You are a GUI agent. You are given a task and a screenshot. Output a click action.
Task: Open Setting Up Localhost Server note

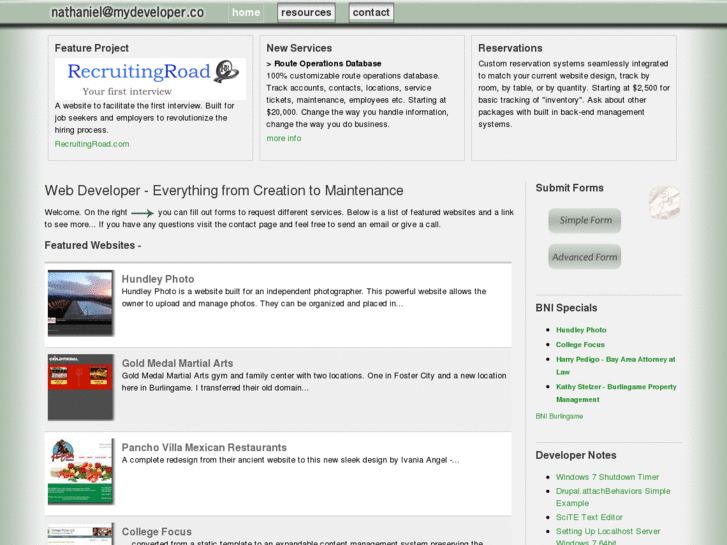(608, 536)
